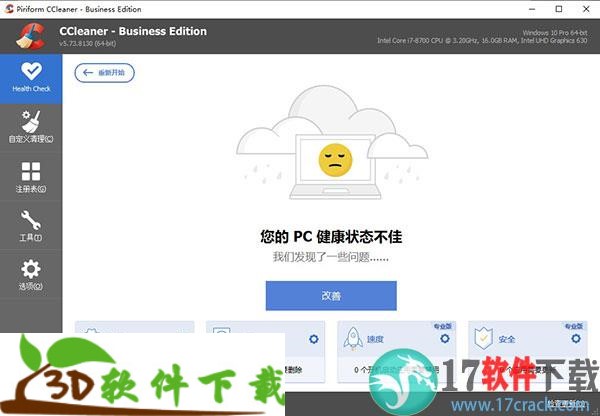This screenshot has width=600, height=416.
Task: Minimize the CCleaner window
Action: [532, 9]
